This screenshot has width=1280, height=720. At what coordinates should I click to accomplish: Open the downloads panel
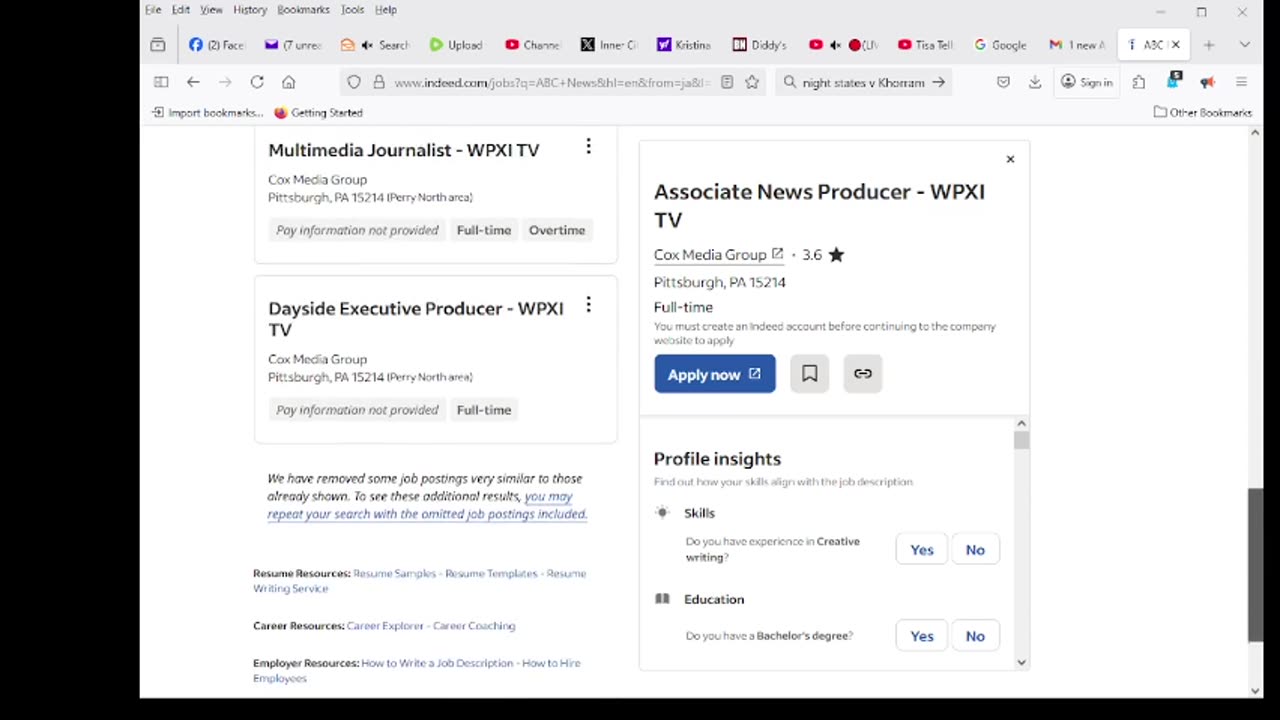click(x=1035, y=82)
